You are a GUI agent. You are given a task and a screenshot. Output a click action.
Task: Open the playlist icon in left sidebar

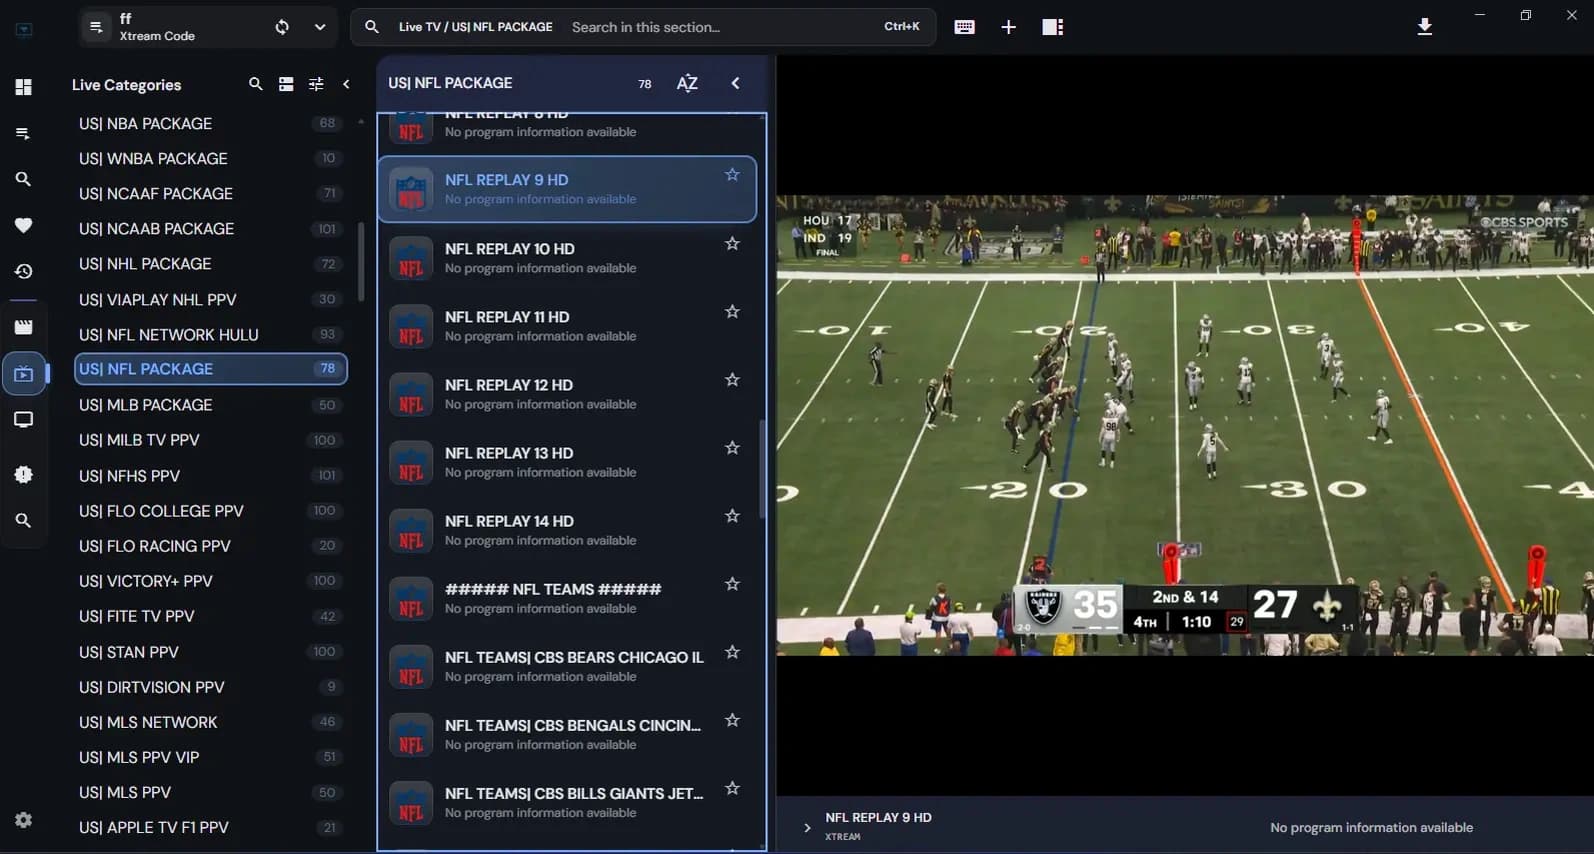tap(24, 133)
